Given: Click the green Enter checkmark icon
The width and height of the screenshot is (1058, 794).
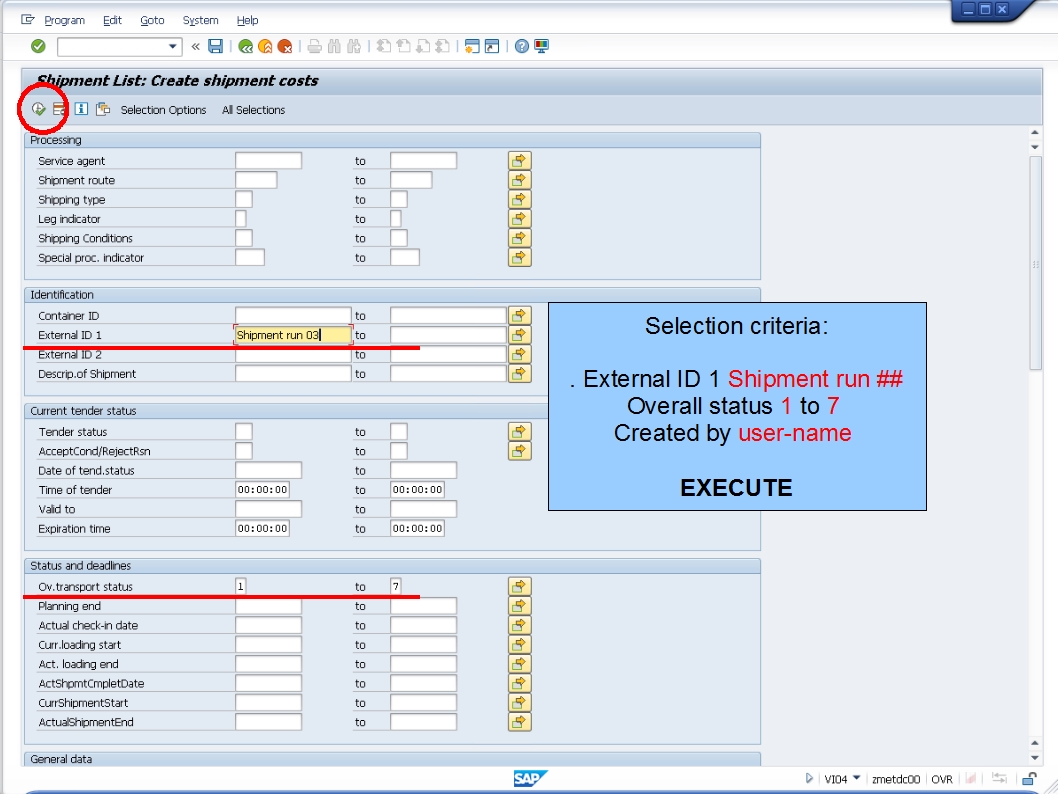Looking at the screenshot, I should point(38,46).
